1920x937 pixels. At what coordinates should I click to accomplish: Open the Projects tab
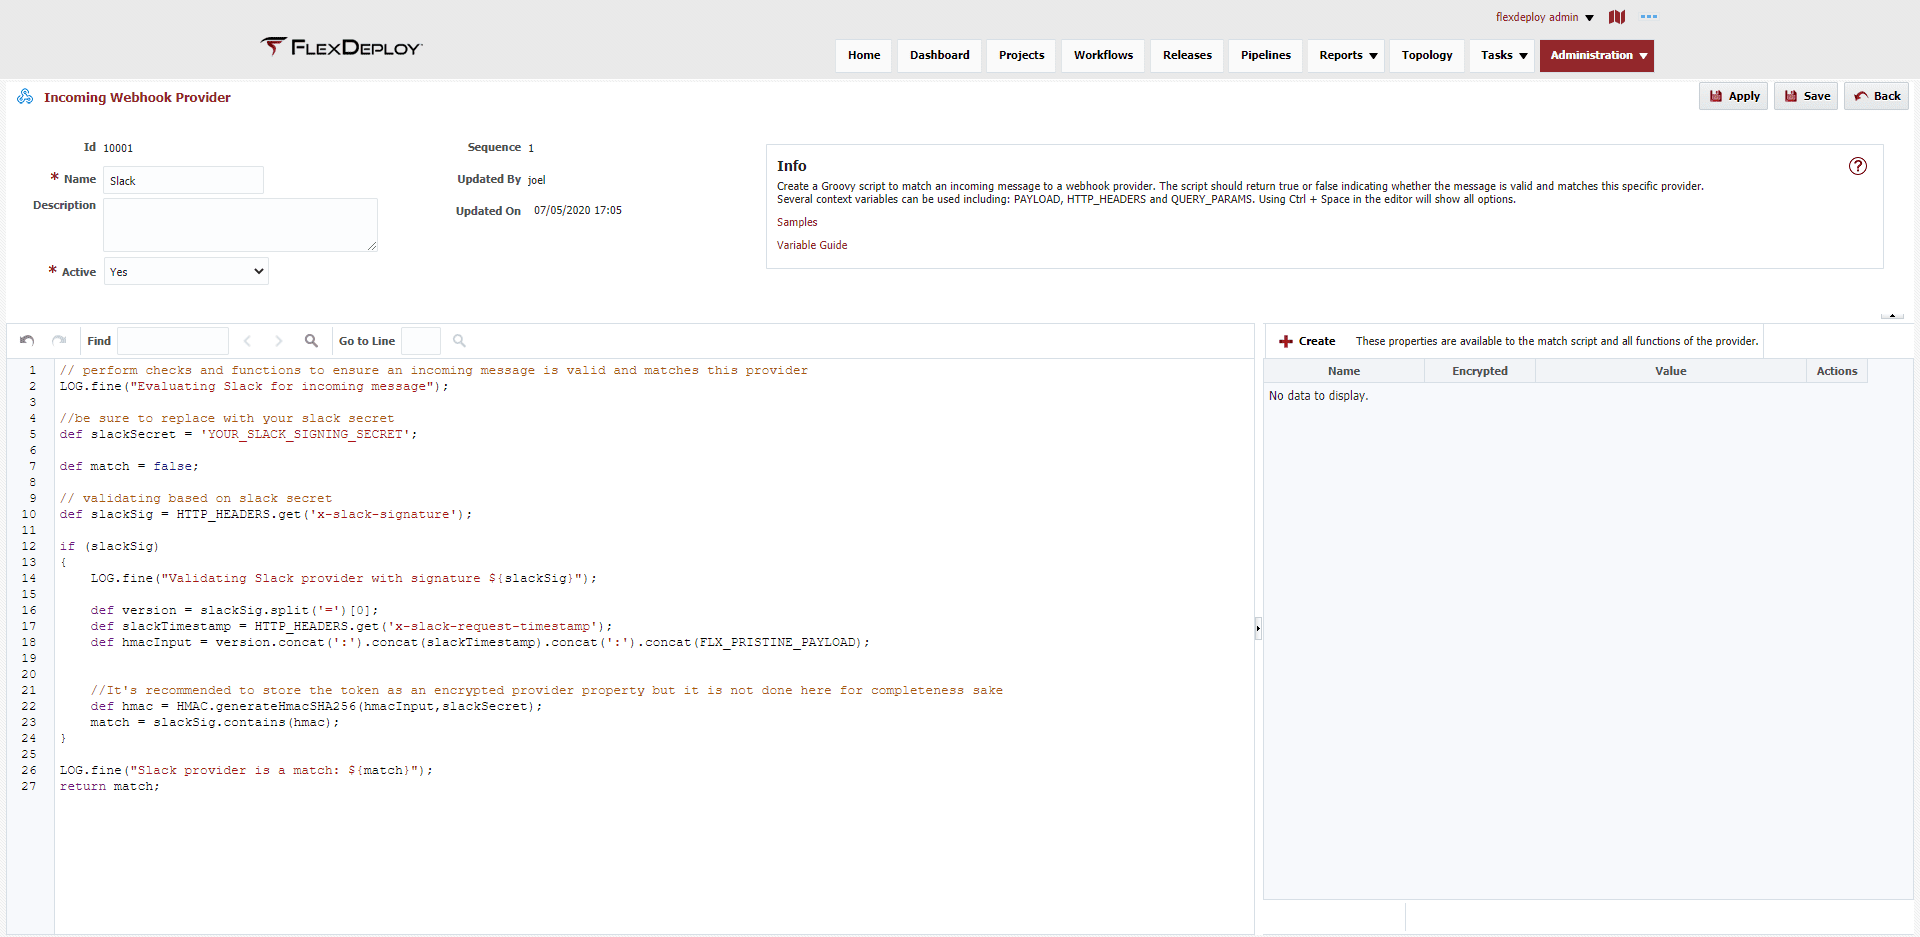click(x=1021, y=55)
